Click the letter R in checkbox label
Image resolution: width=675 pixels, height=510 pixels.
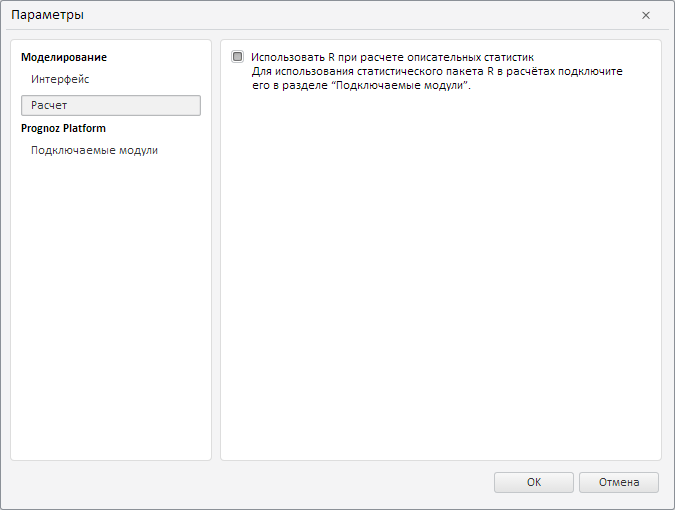coord(331,58)
